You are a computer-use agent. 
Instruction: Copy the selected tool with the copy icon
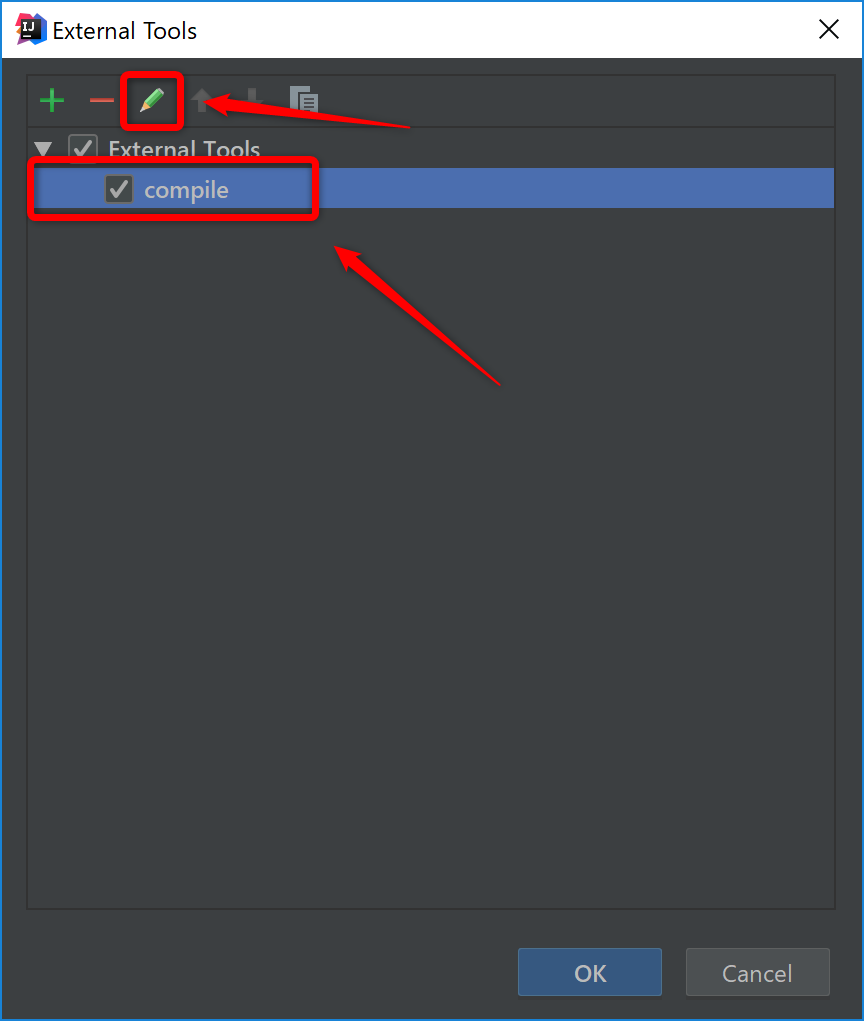pos(303,100)
